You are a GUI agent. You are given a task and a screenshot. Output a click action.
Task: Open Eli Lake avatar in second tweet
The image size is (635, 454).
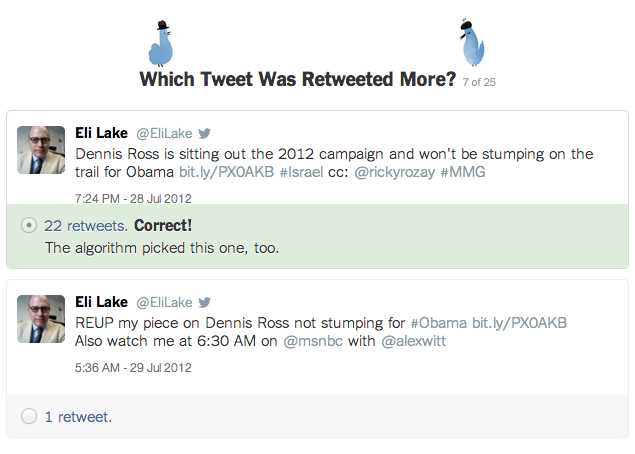coord(41,319)
